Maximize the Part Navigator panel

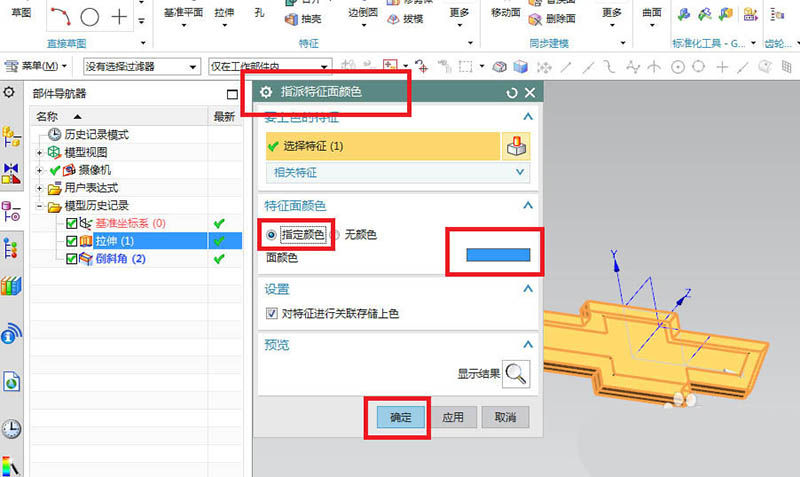(x=232, y=94)
